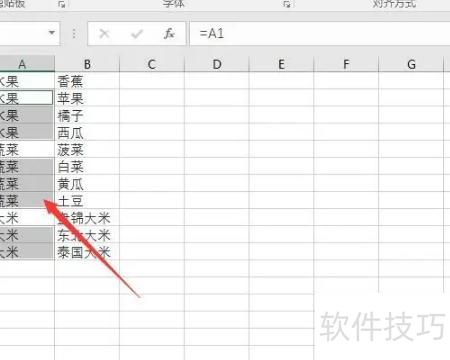Viewport: 450px width, 360px height.
Task: Select the cell containing 菠菜
Action: pyautogui.click(x=87, y=150)
